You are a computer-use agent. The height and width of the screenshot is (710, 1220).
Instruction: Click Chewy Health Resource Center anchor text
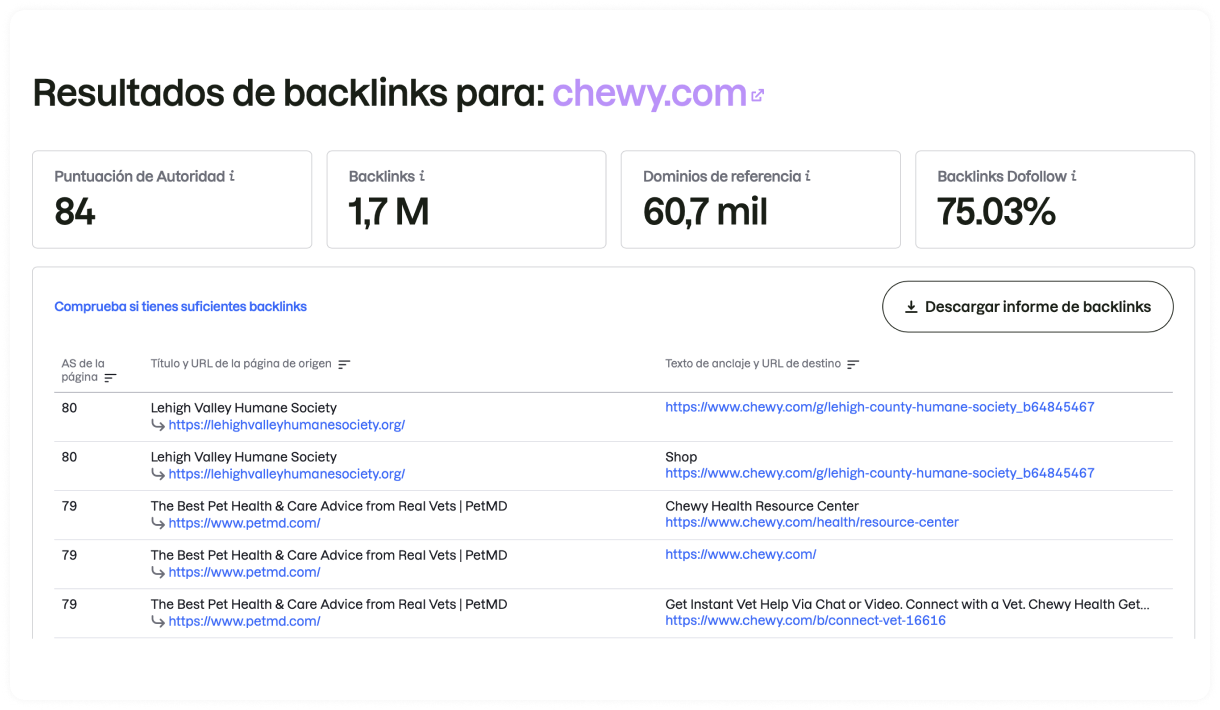click(x=762, y=506)
